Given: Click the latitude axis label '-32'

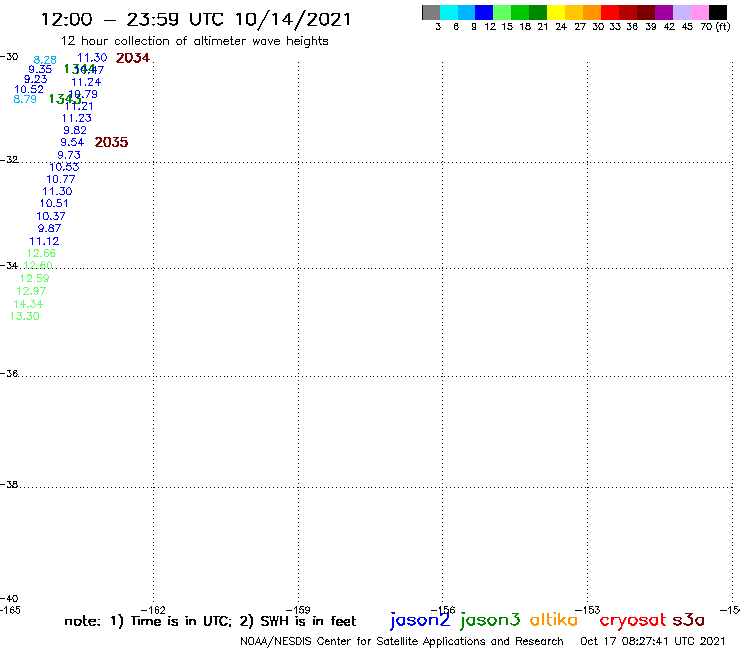Looking at the screenshot, I should (9, 160).
